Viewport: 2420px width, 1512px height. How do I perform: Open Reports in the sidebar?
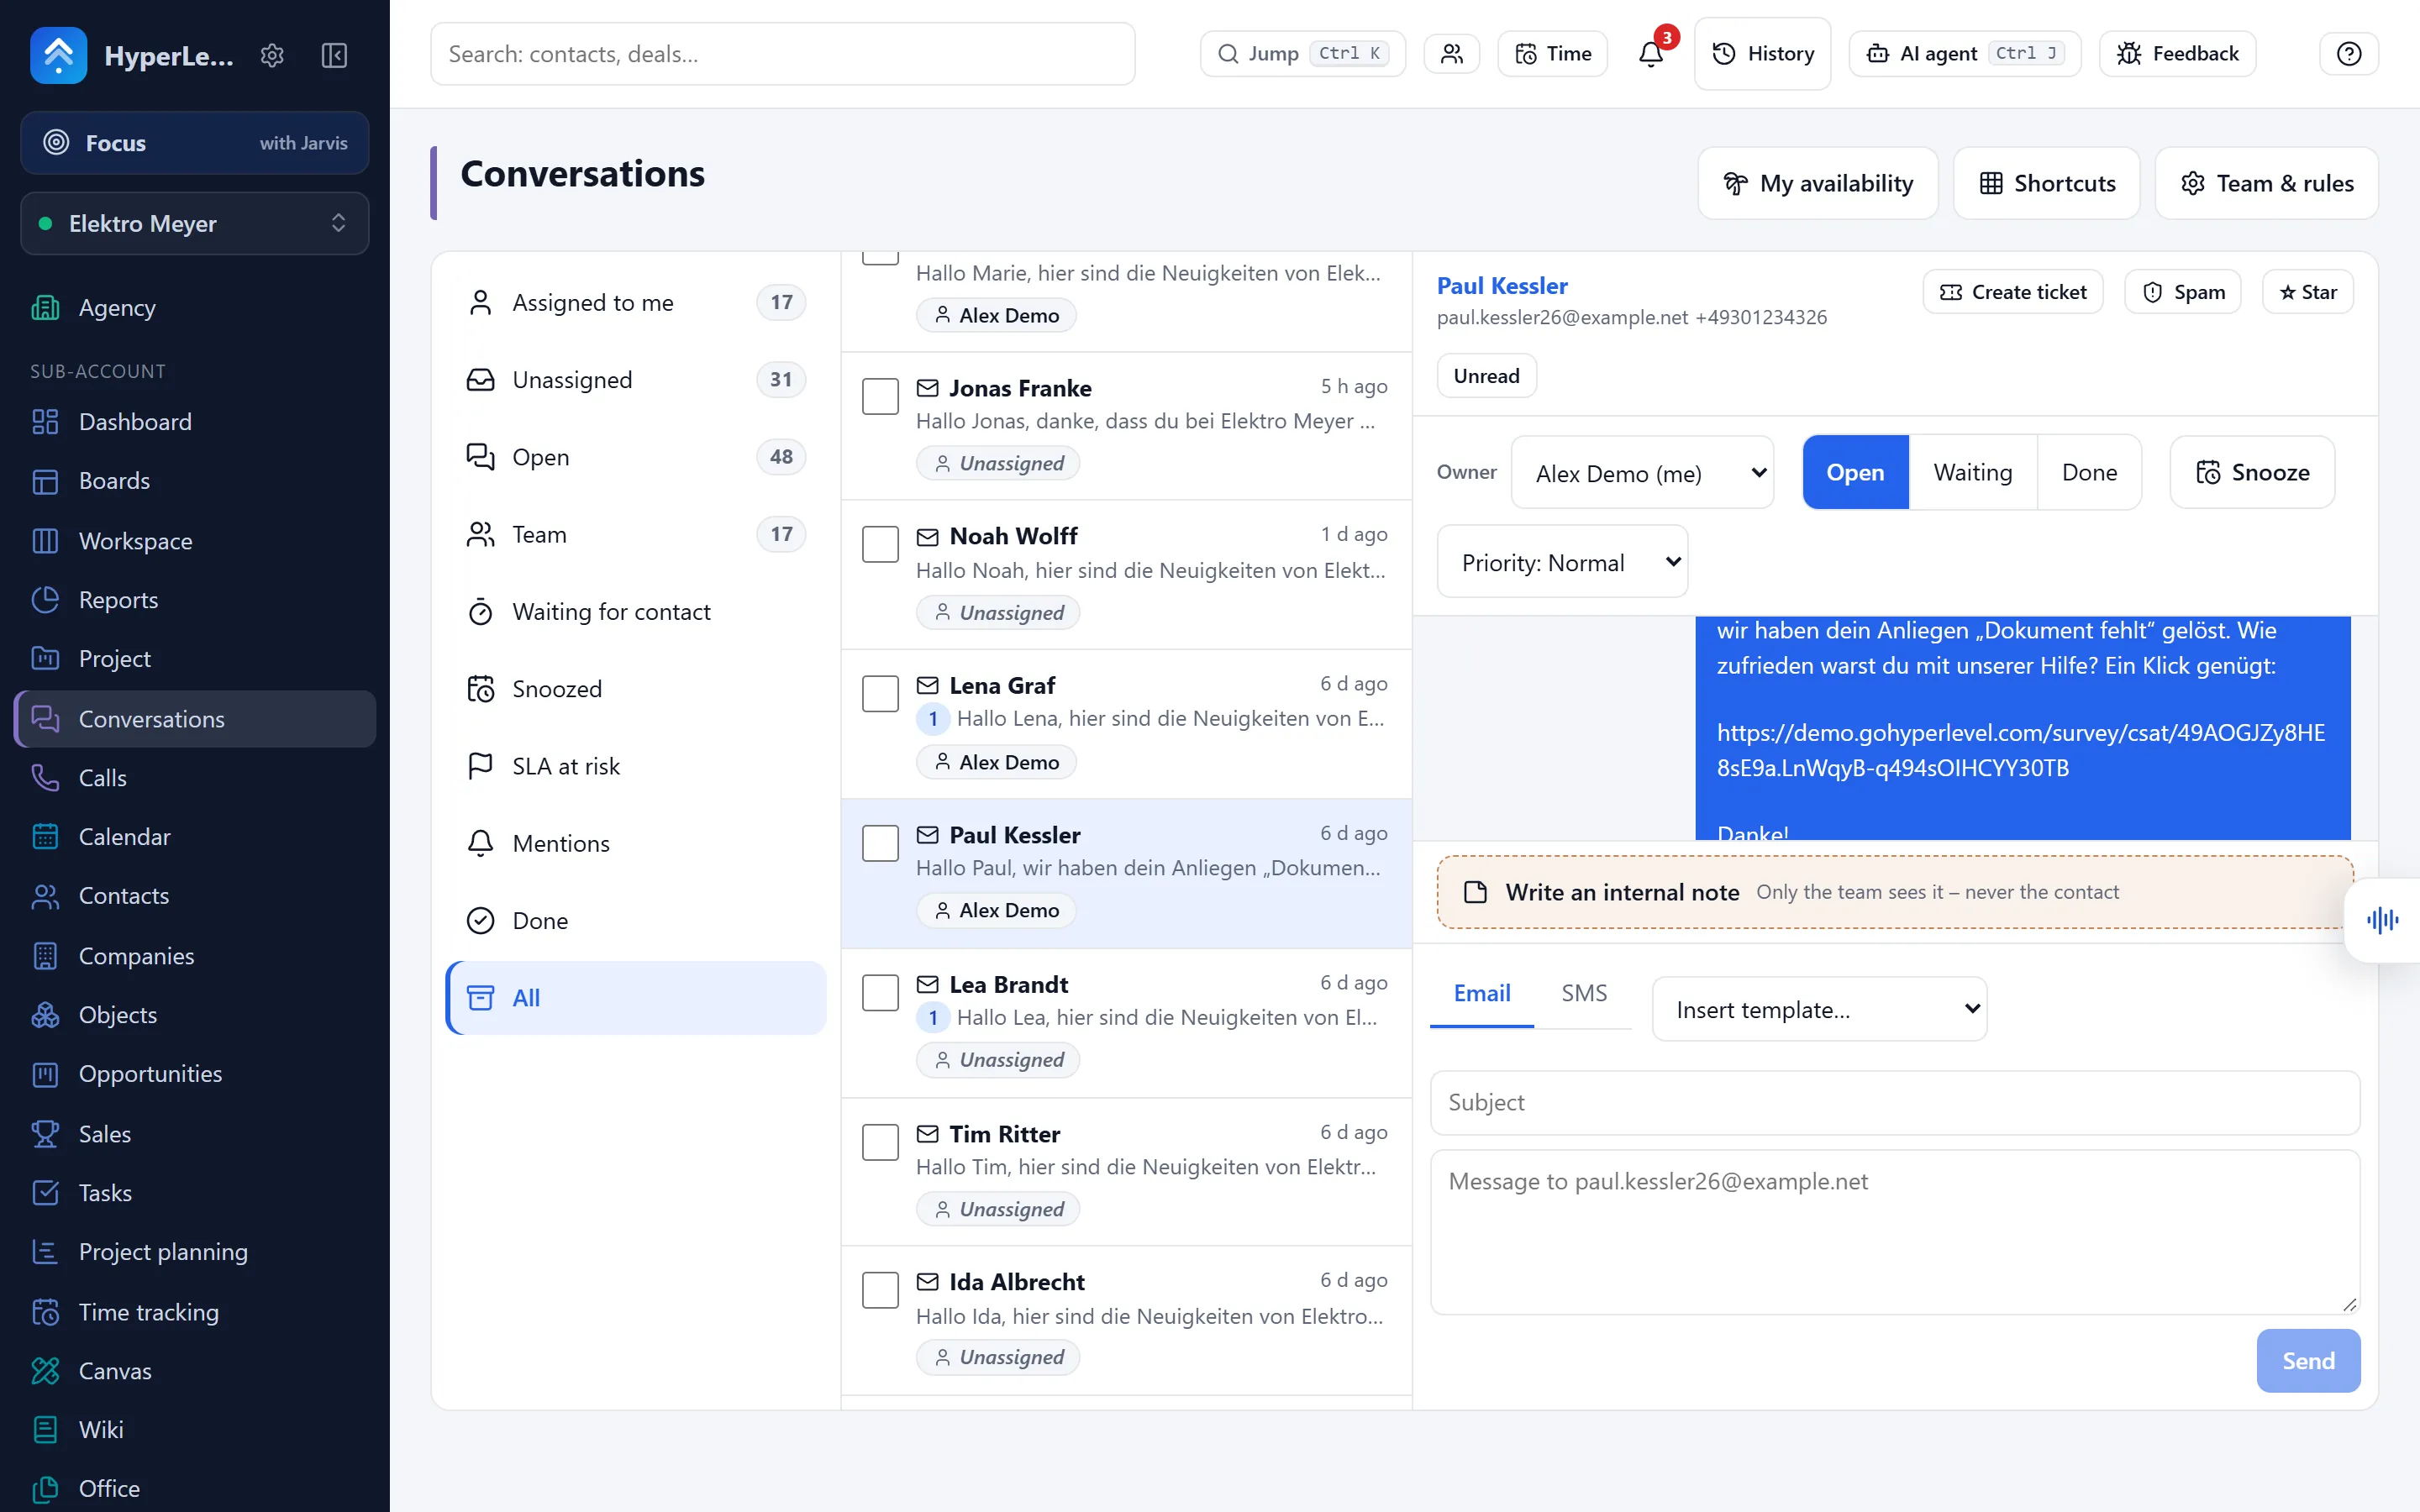coord(195,600)
